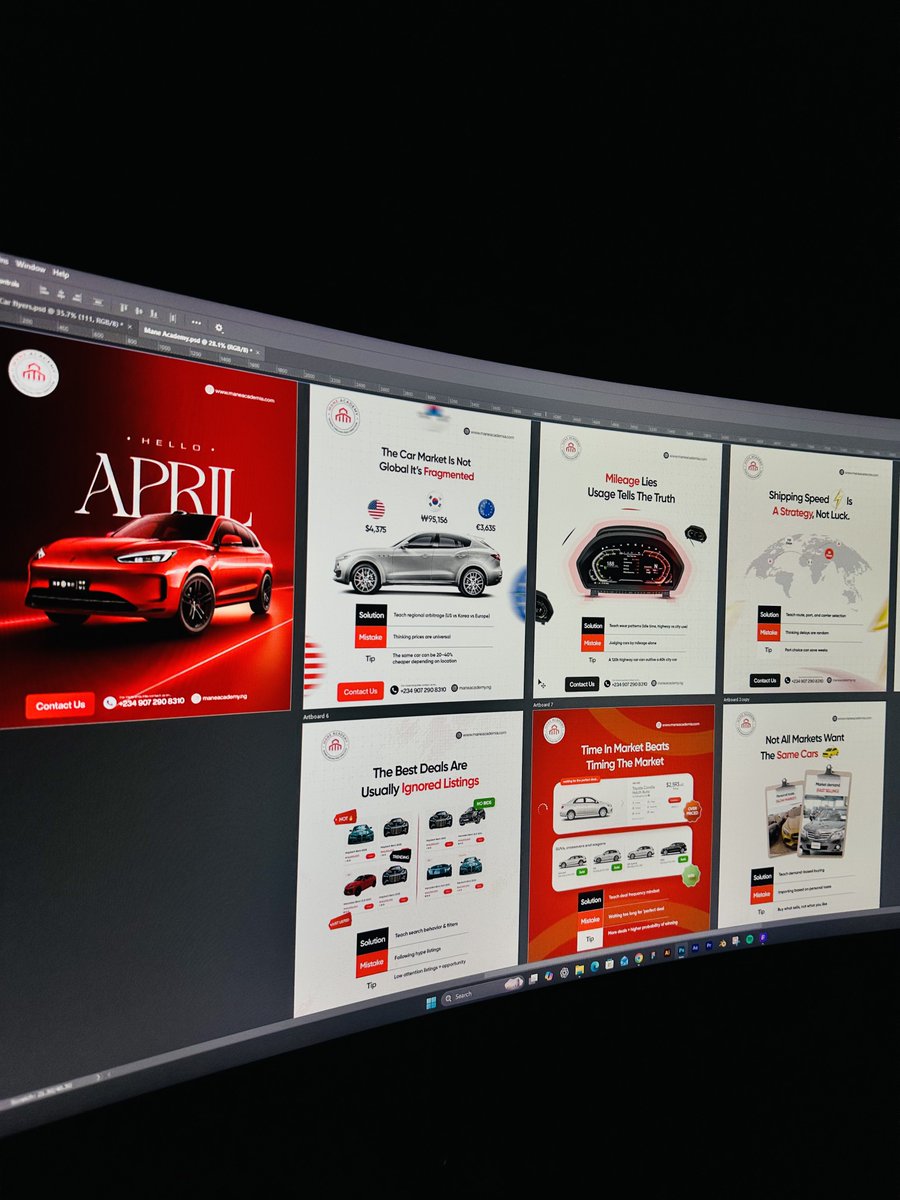Click the taskbar Search box
This screenshot has width=900, height=1200.
pos(482,990)
